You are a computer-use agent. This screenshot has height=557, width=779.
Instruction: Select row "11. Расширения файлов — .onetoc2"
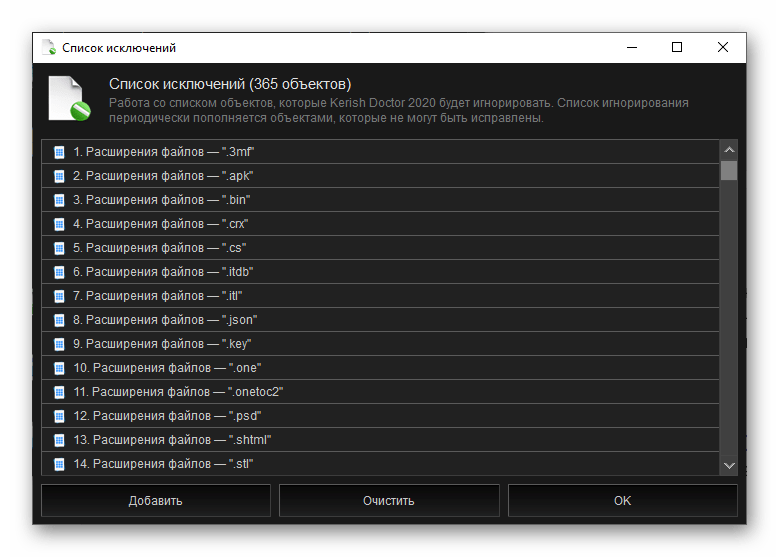pos(381,392)
